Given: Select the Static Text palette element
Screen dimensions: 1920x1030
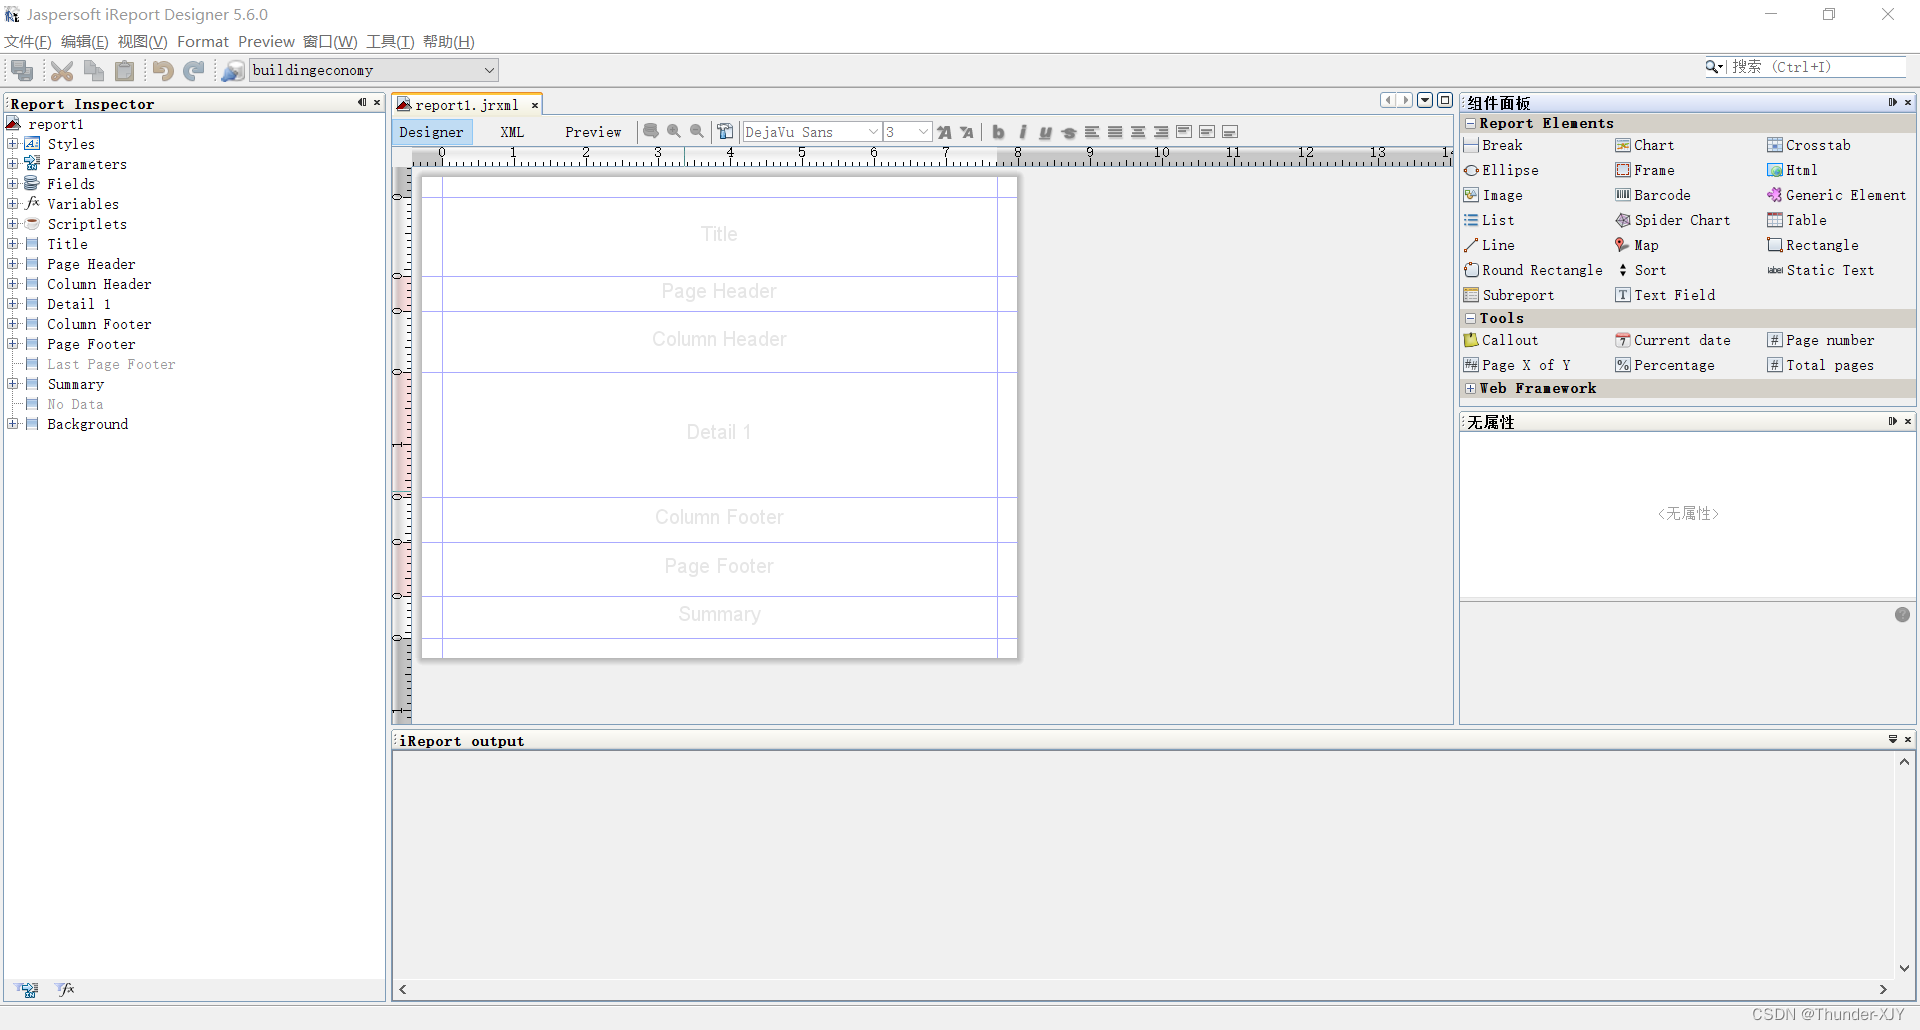Looking at the screenshot, I should coord(1820,270).
